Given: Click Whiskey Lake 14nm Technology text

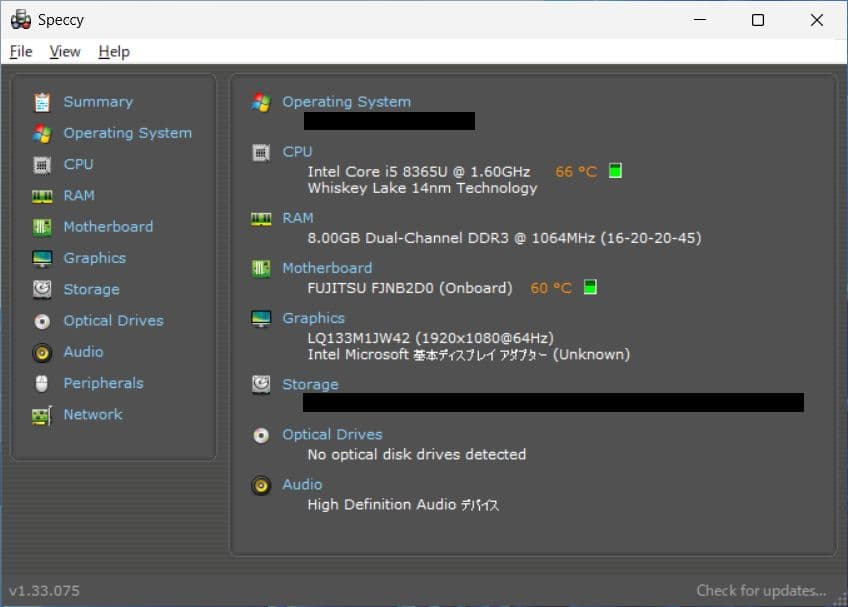Looking at the screenshot, I should [422, 188].
